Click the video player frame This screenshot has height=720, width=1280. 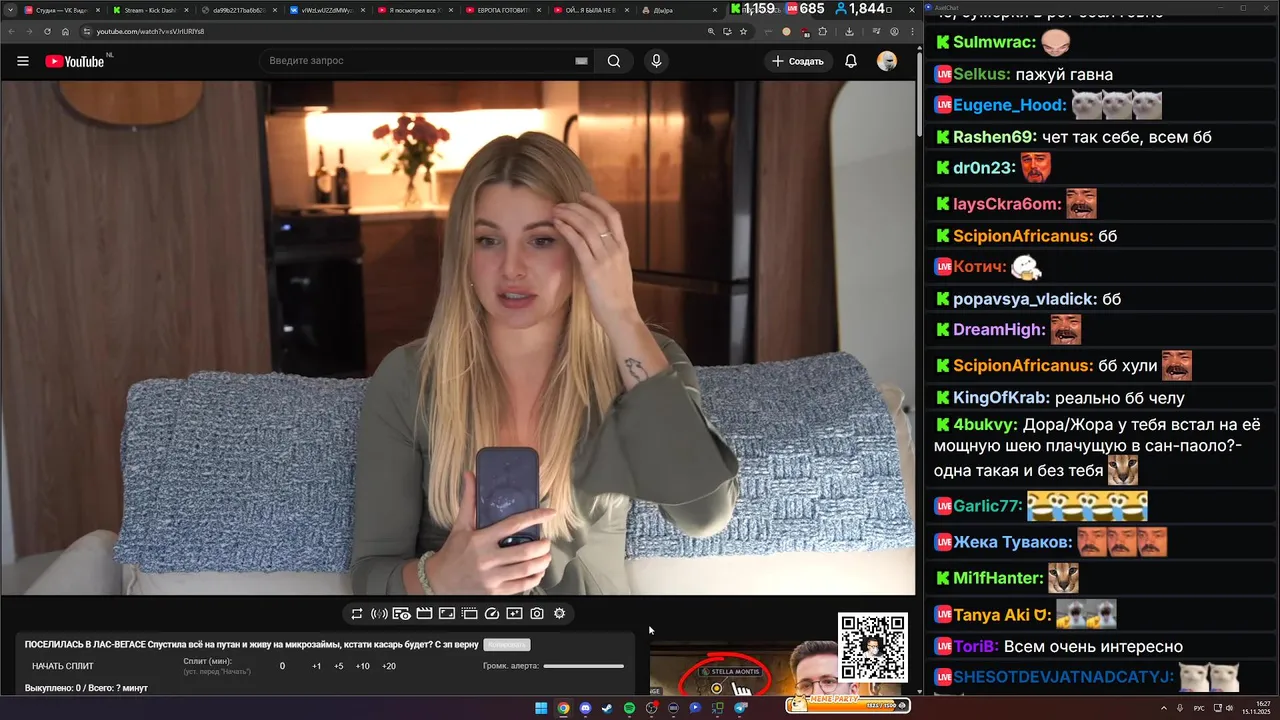click(x=458, y=338)
